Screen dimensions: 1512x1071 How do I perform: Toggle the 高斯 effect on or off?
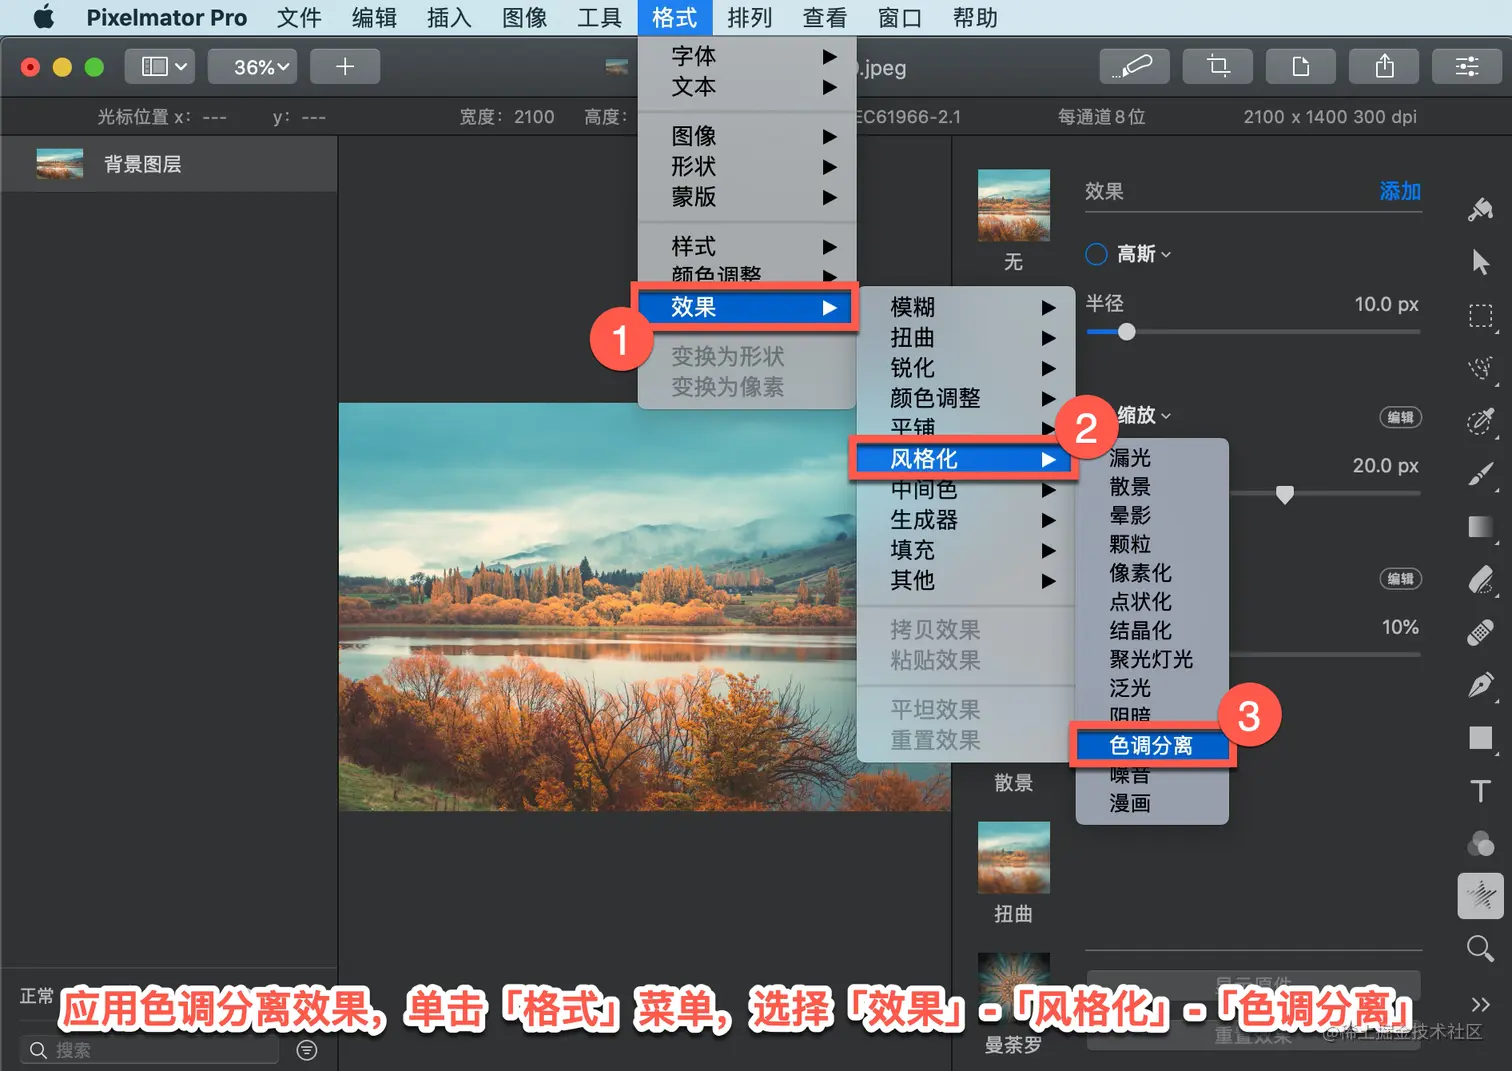(x=1096, y=254)
